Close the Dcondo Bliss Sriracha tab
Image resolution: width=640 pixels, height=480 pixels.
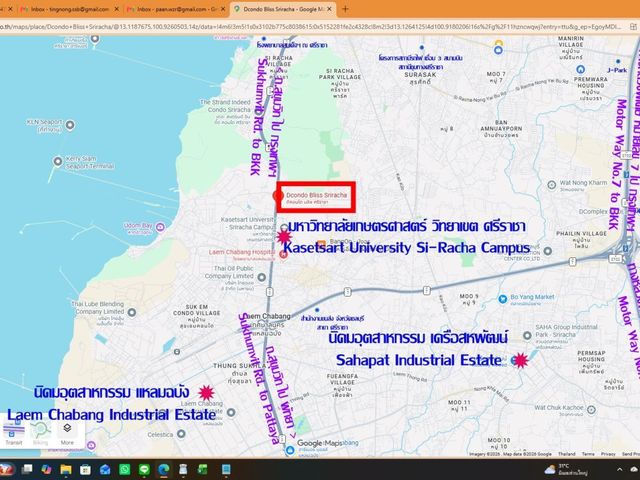(x=330, y=9)
